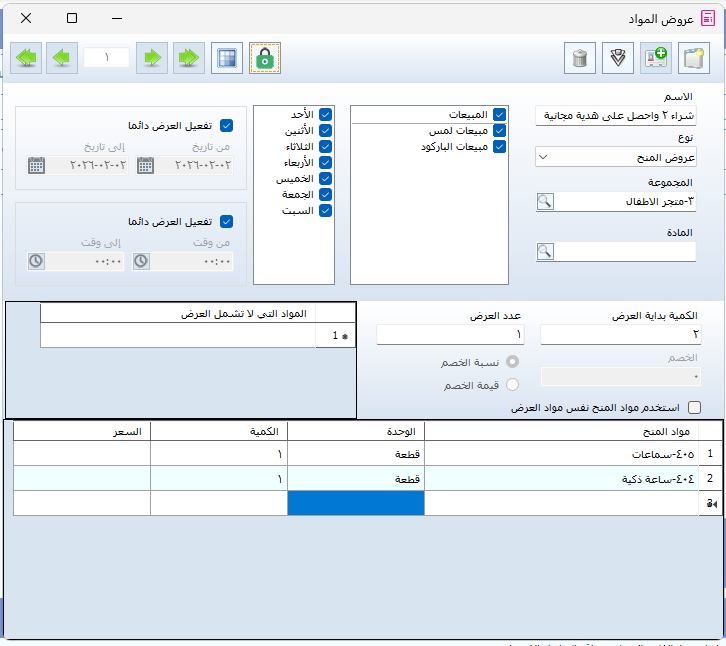Toggle the مبيعات لمس checkbox
This screenshot has width=726, height=646.
[500, 131]
